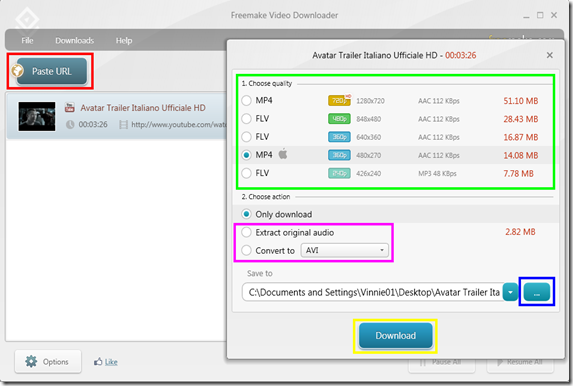
Task: Click the Options gear icon
Action: pyautogui.click(x=31, y=362)
